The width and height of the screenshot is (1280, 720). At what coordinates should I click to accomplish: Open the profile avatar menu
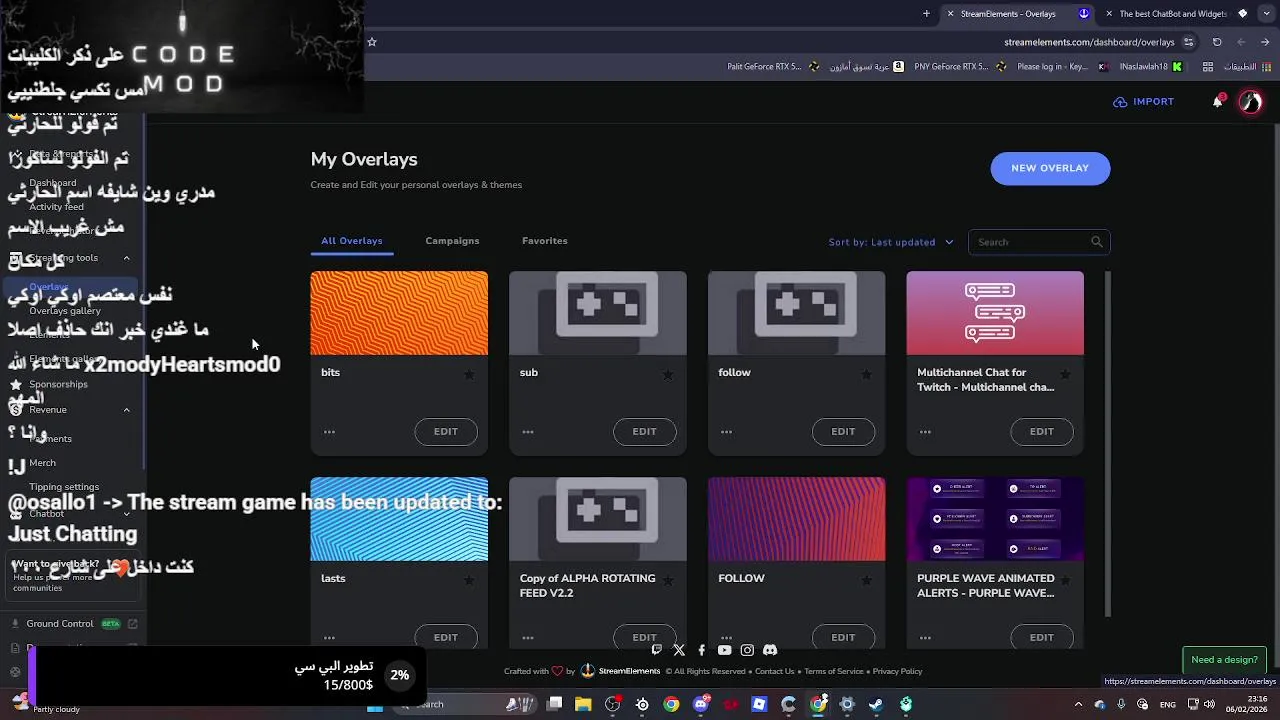pyautogui.click(x=1250, y=102)
